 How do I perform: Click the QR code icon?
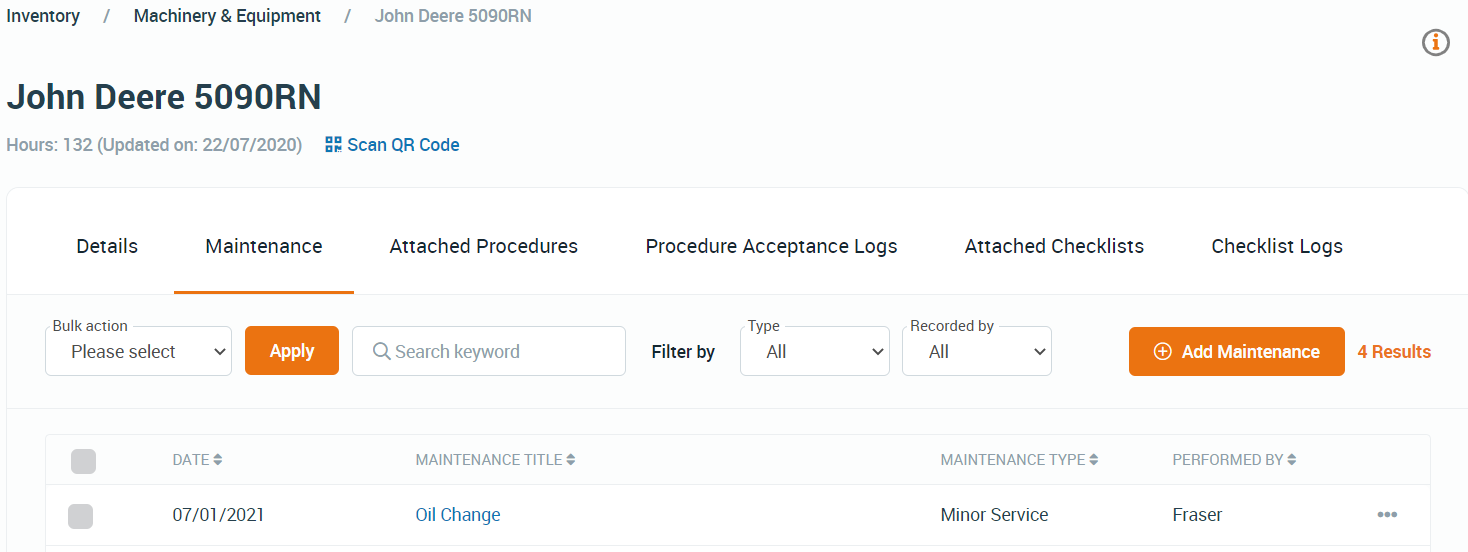coord(334,145)
